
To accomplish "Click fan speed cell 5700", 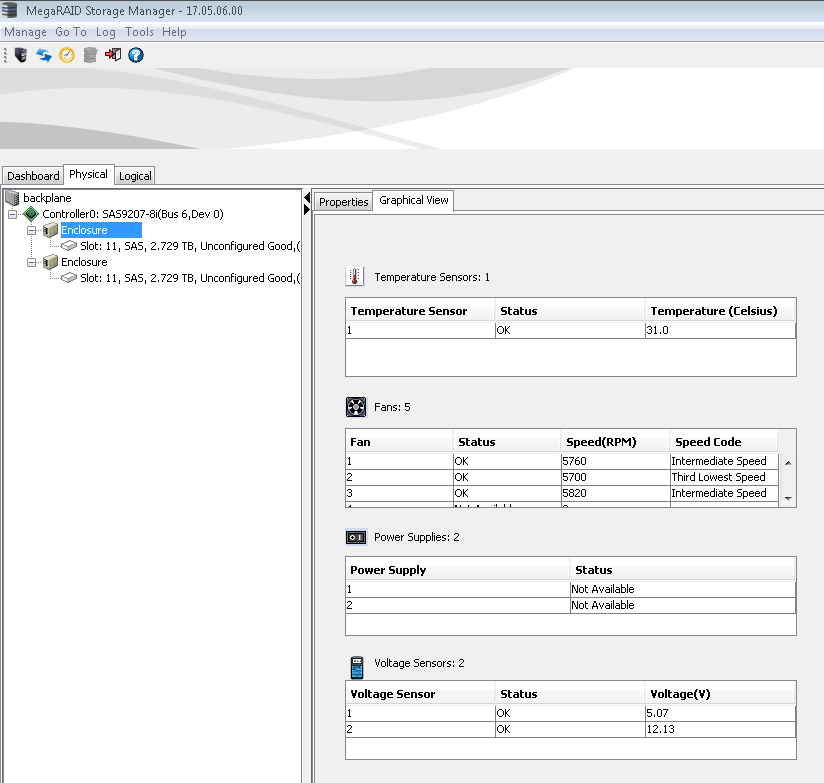I will 615,477.
